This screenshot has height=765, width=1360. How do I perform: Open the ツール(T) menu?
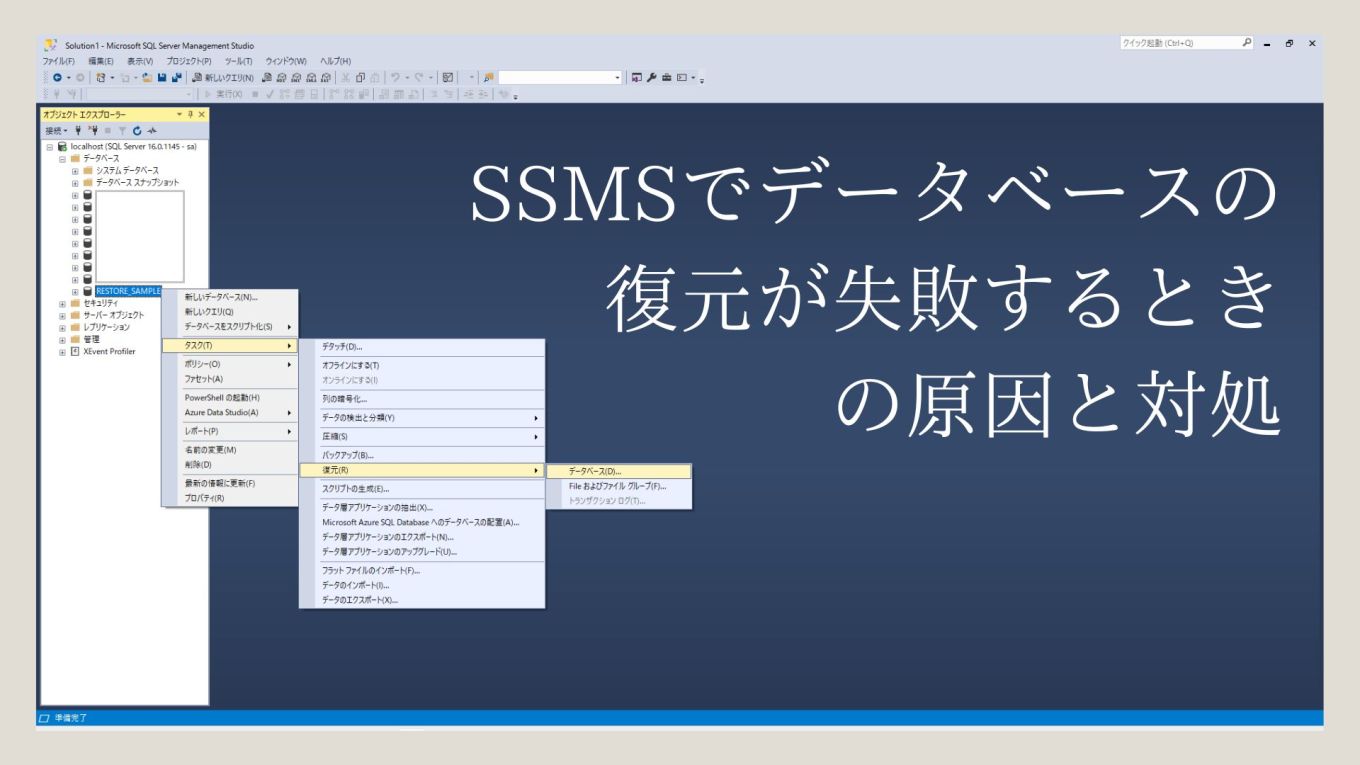(239, 61)
